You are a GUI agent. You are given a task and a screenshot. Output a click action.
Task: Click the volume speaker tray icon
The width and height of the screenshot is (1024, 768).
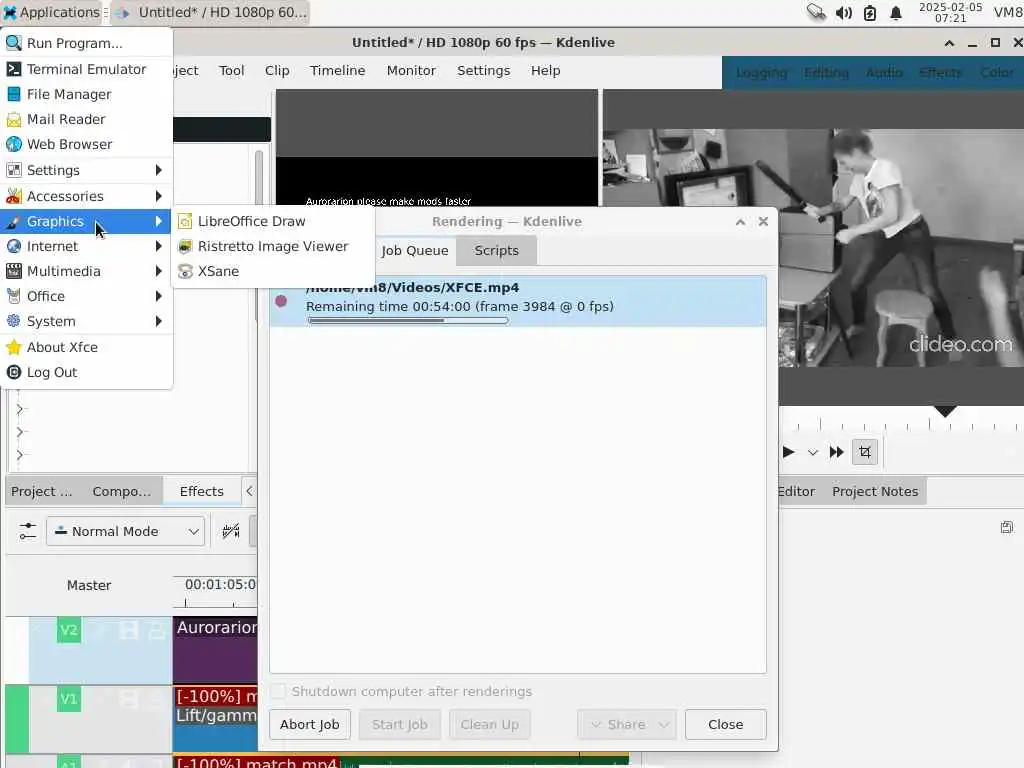coord(843,12)
